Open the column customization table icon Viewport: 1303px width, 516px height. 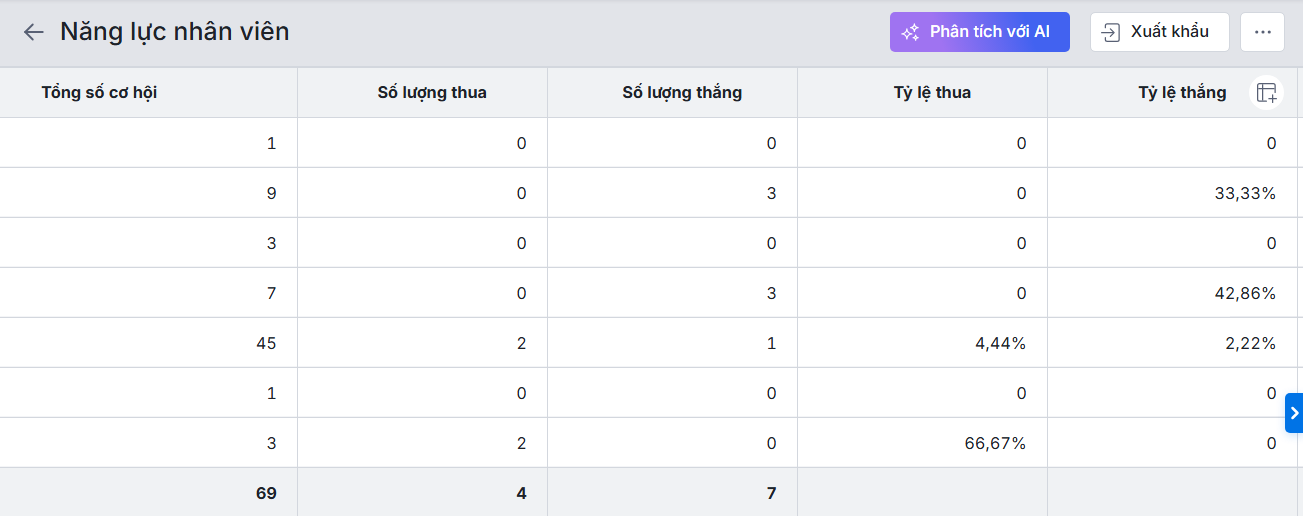pos(1267,93)
